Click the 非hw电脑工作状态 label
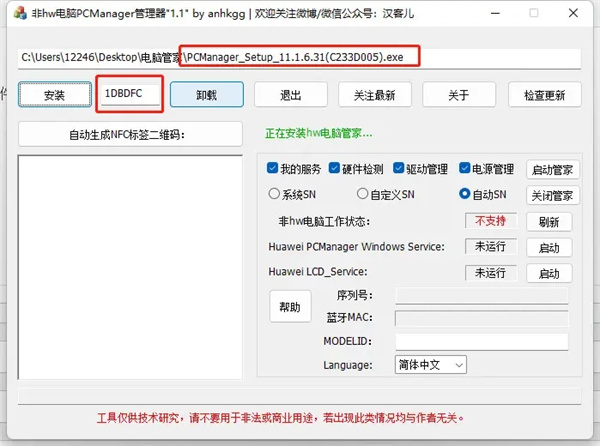Viewport: 600px width, 446px height. tap(324, 221)
